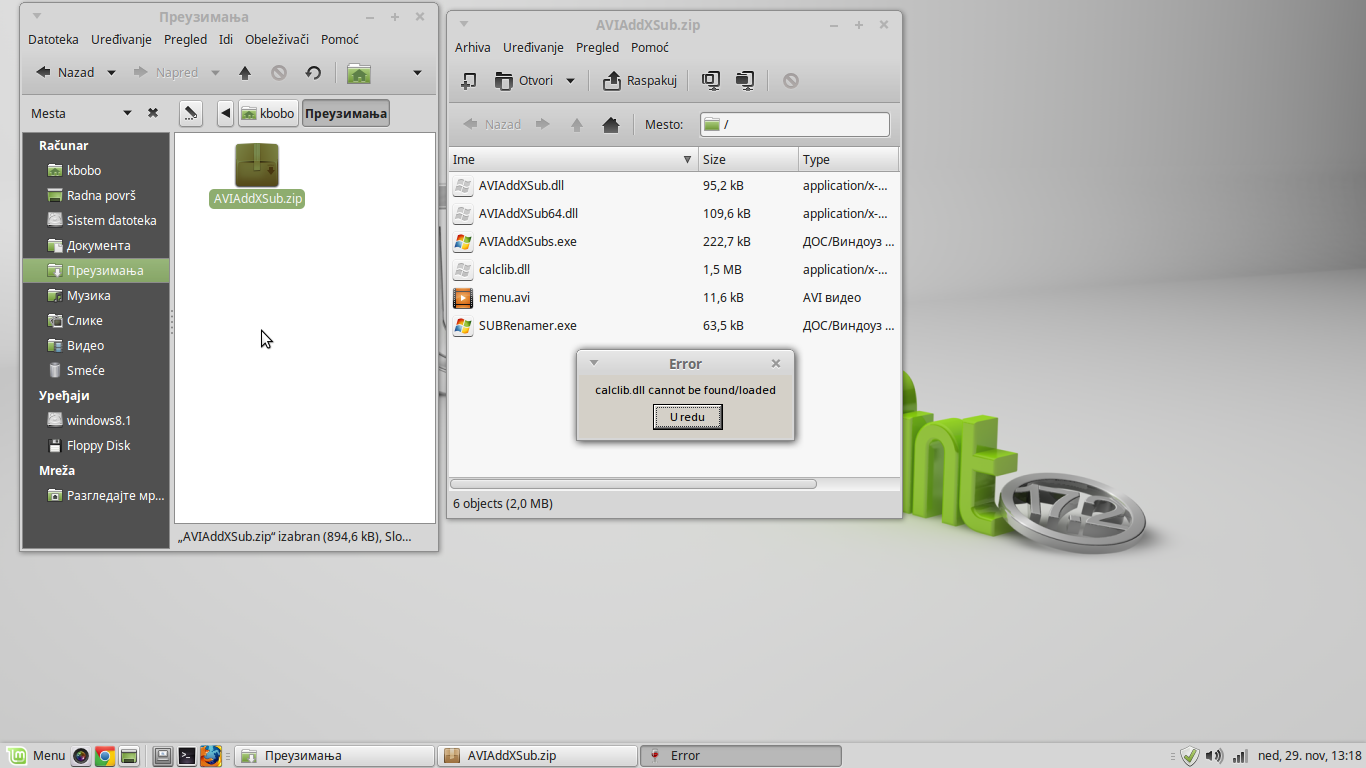Open the Mint Menu on the taskbar
Screen dimensions: 1366x768
[x=37, y=756]
